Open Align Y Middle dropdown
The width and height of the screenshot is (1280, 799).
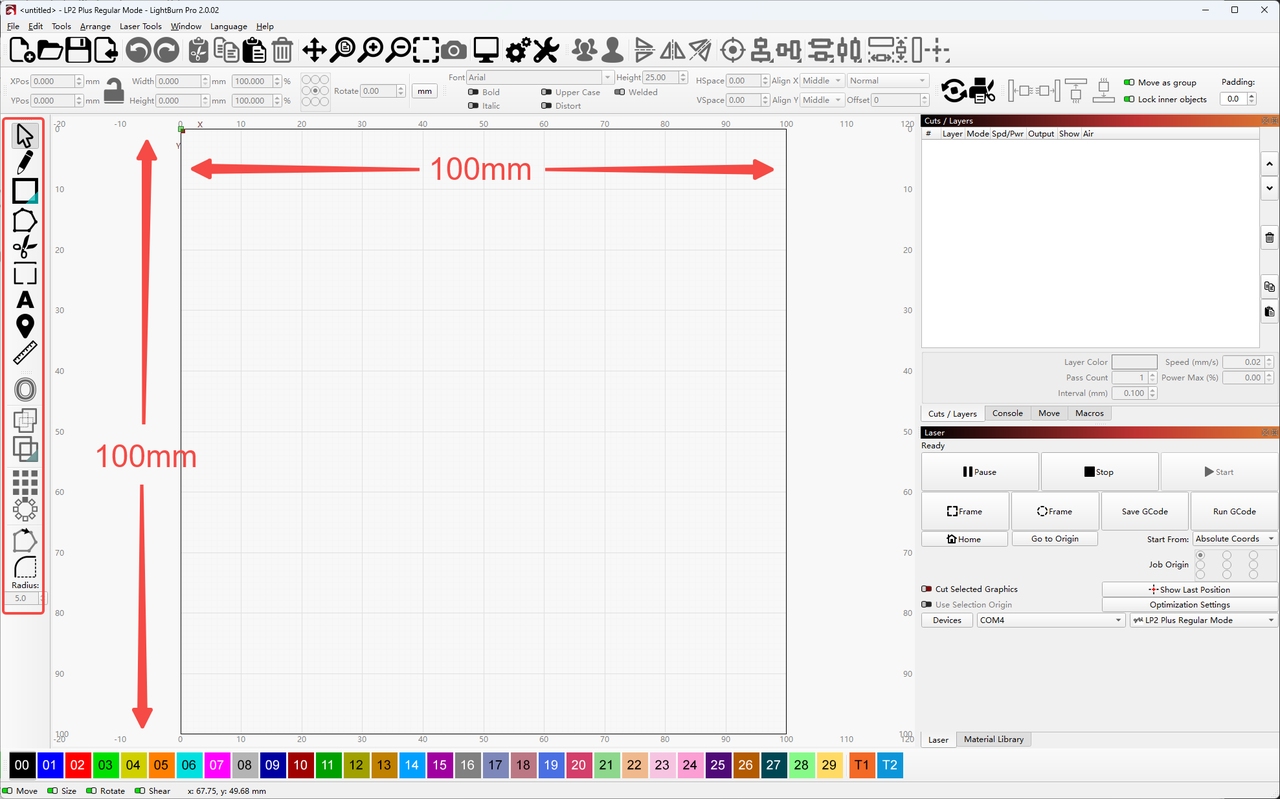[822, 100]
